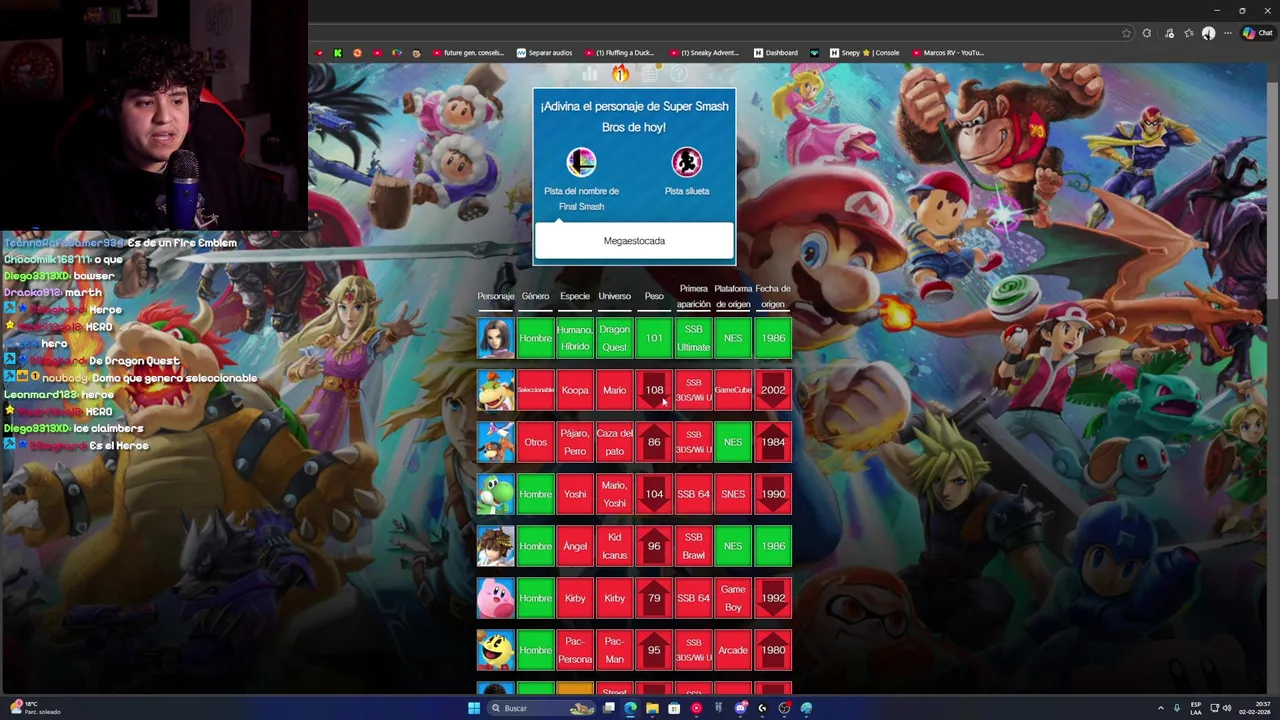Viewport: 1280px width, 720px height.
Task: Open the clock showing 20:57
Action: point(1254,708)
